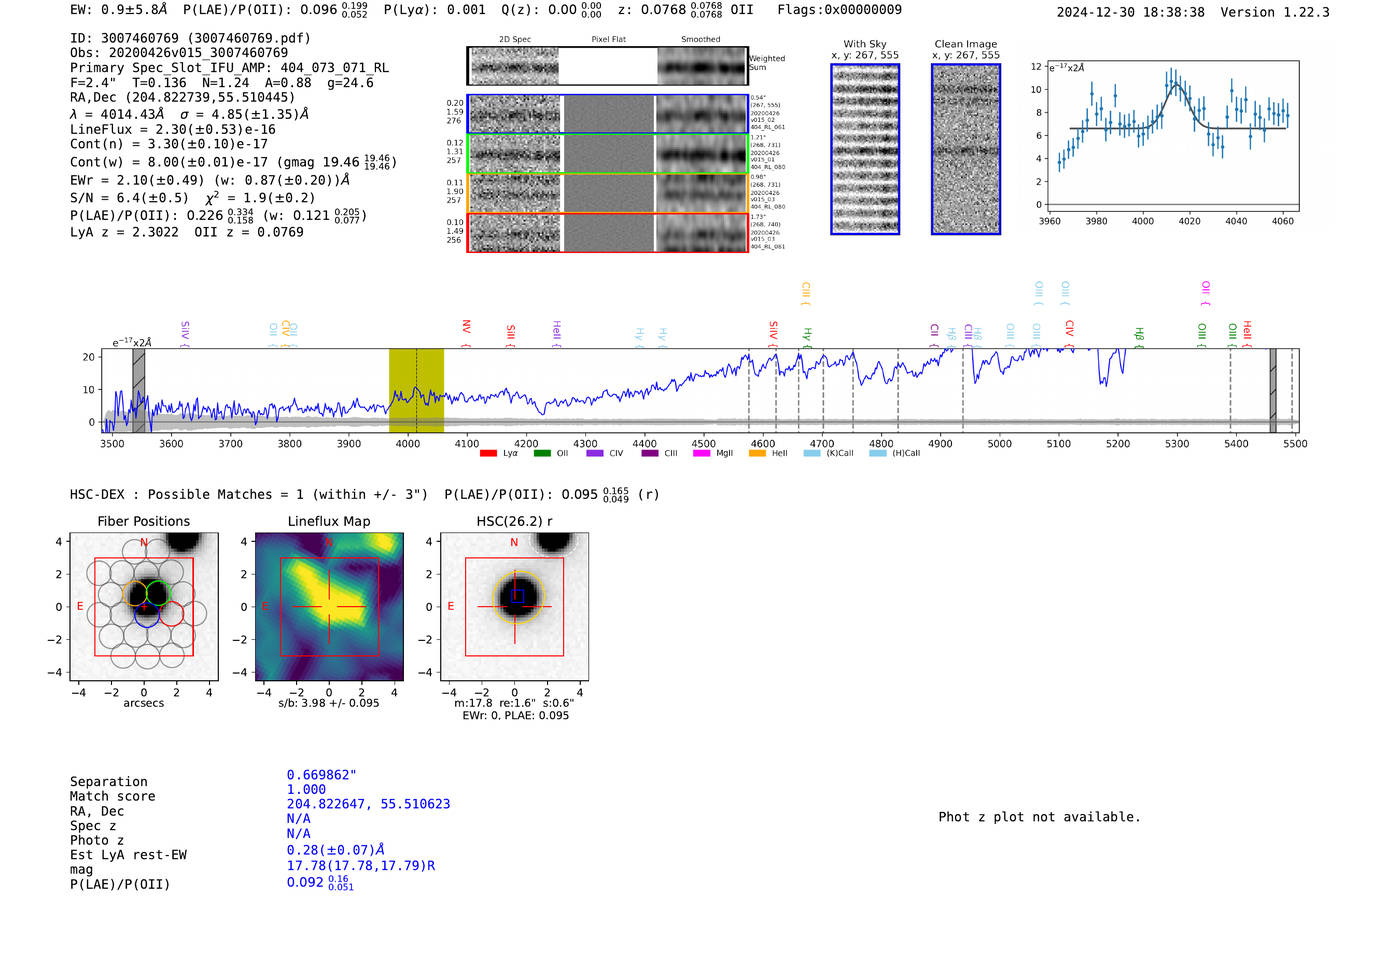Click the Flags:0x00000009 header text
The image size is (1400, 953).
tap(839, 10)
